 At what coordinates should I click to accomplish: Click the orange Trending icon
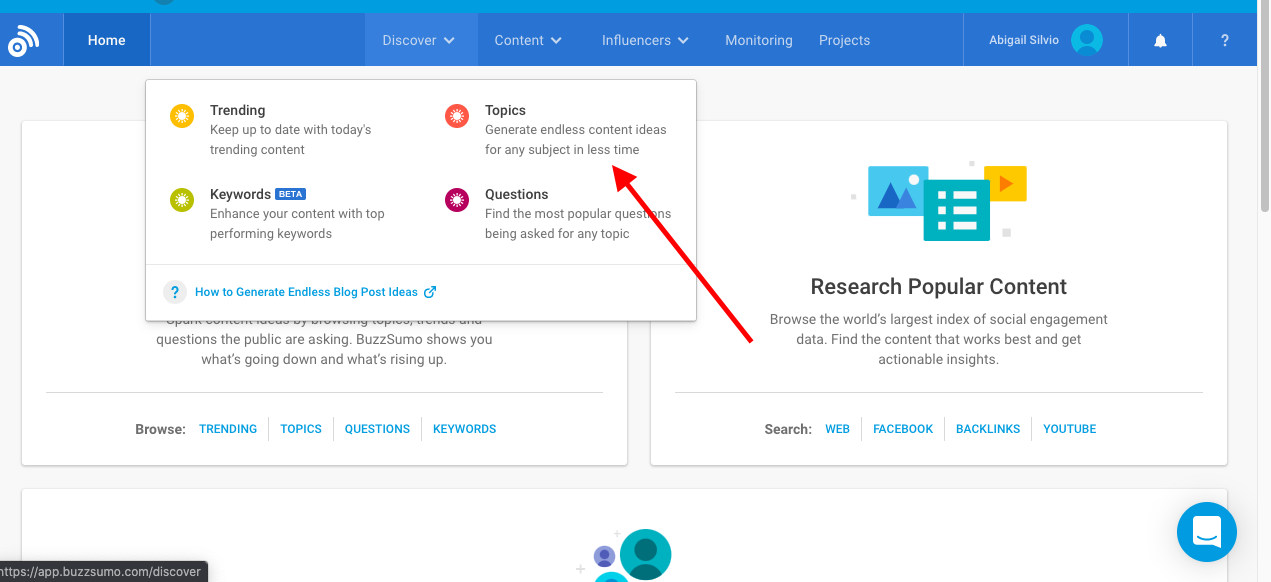point(182,116)
